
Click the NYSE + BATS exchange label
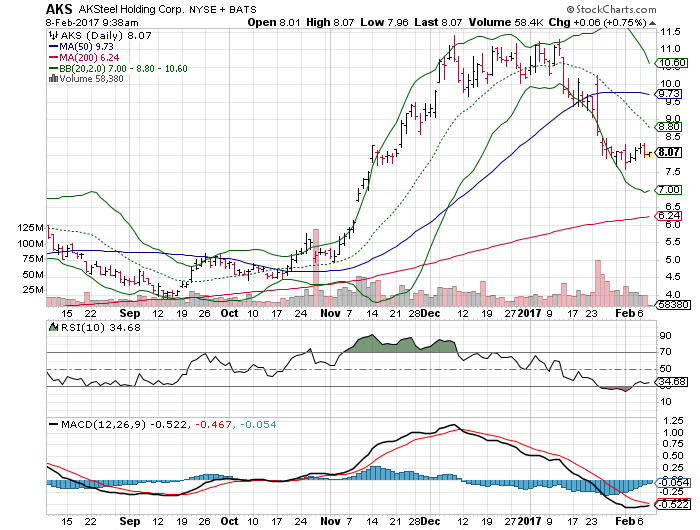coord(223,9)
